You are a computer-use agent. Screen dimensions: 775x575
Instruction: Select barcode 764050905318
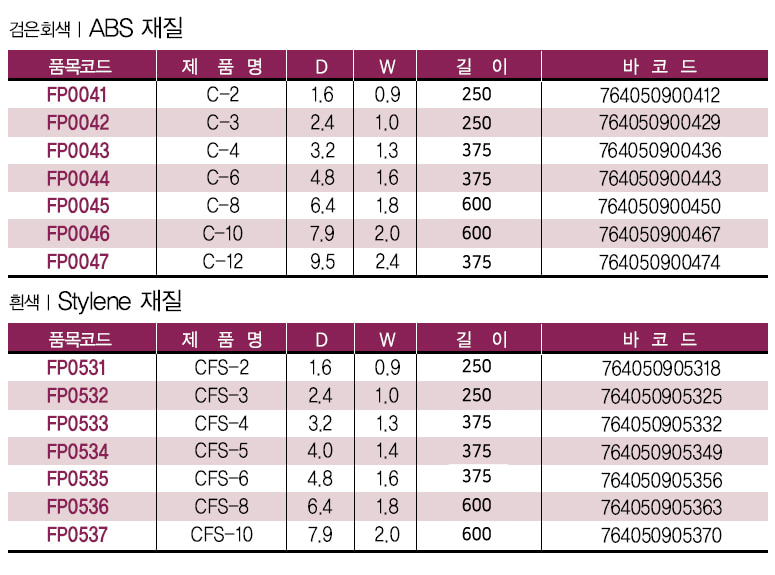click(661, 368)
